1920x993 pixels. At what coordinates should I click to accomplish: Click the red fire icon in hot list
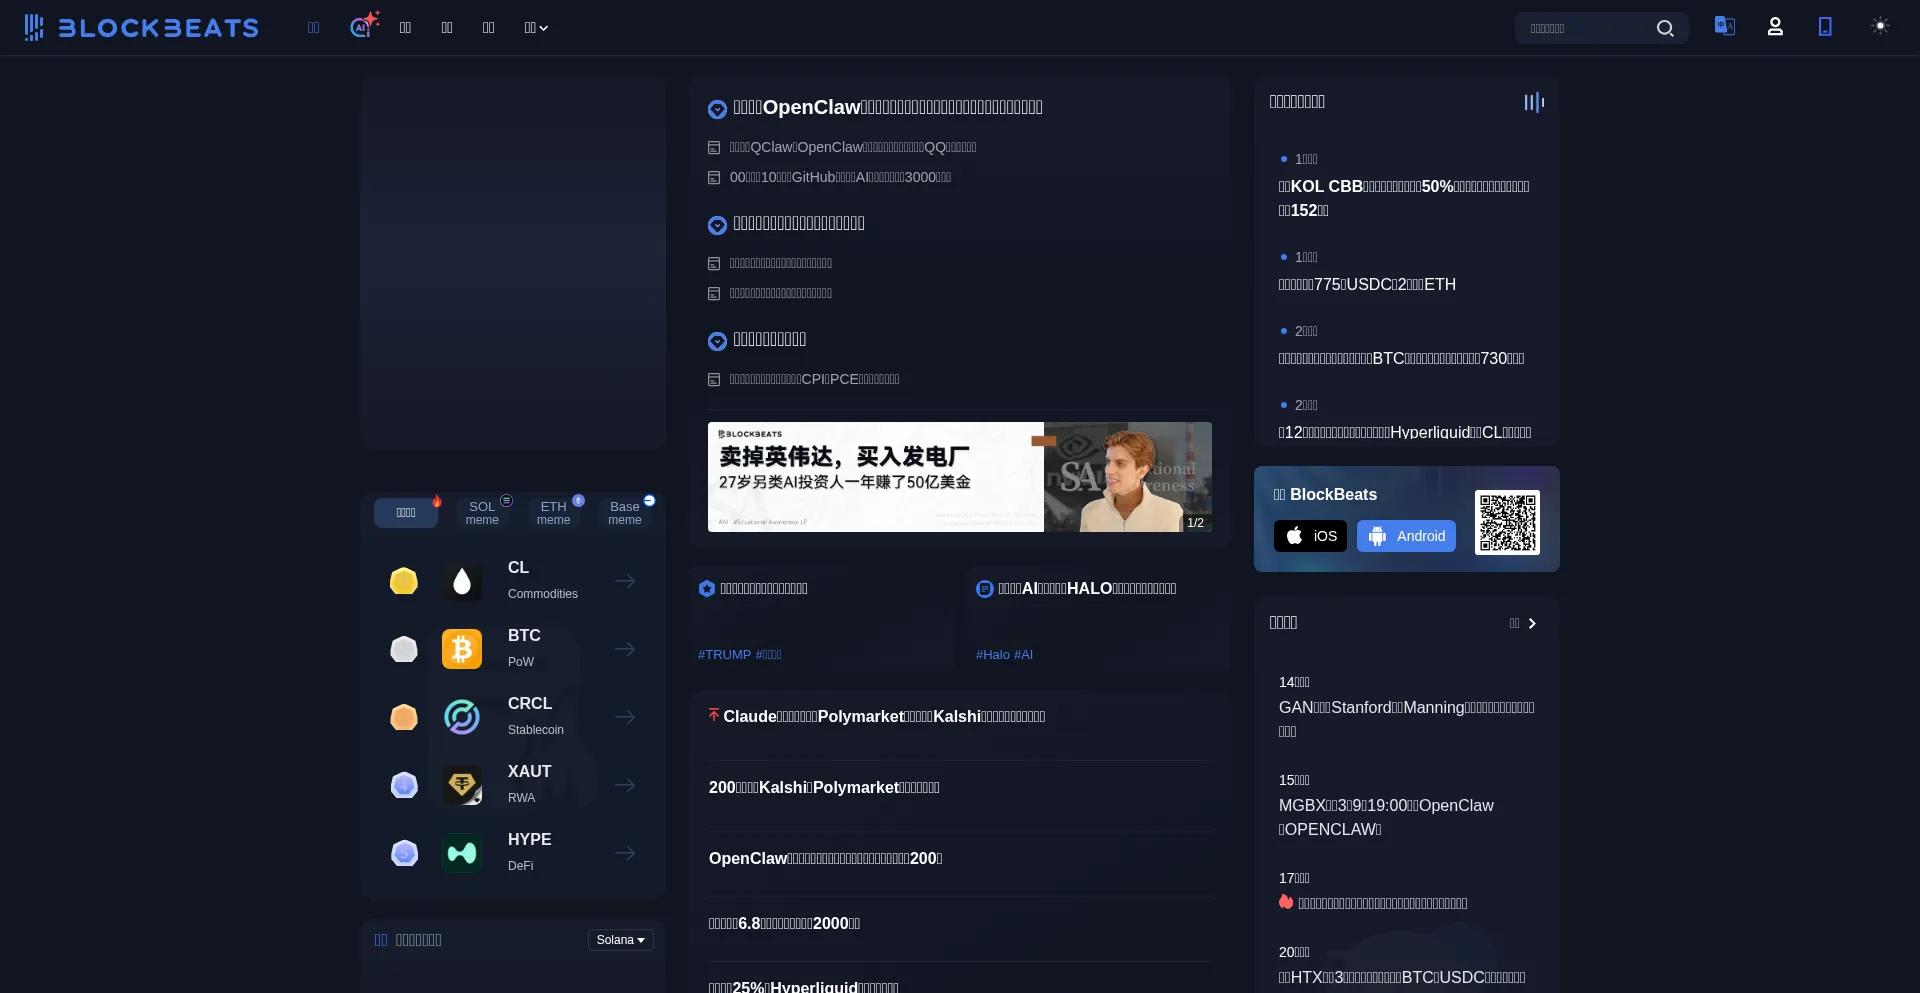click(1286, 902)
